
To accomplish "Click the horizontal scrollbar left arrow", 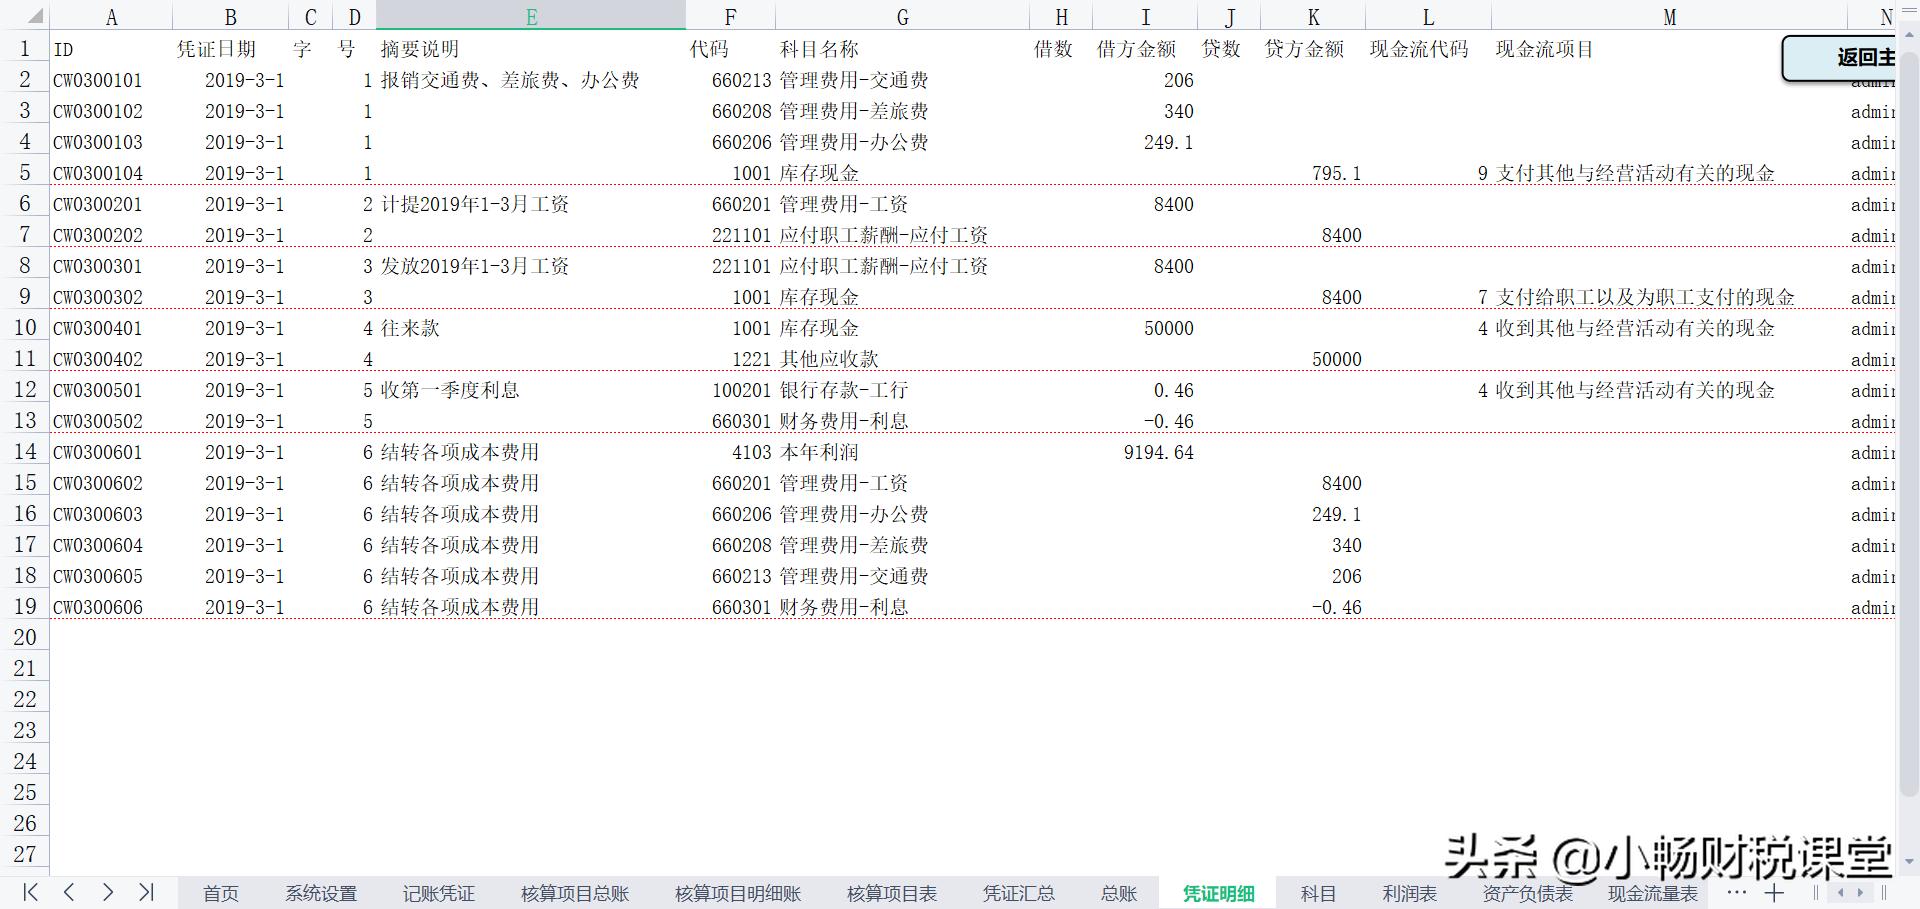I will pyautogui.click(x=1841, y=893).
